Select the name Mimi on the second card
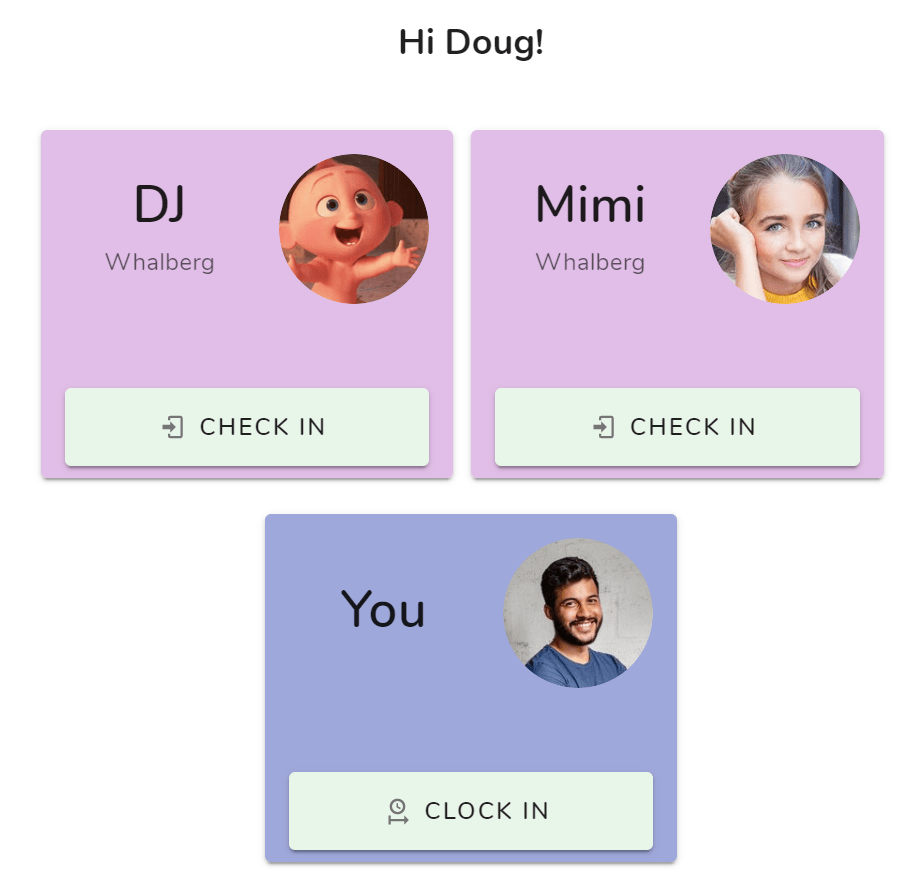Viewport: 922px width, 895px height. [x=590, y=204]
